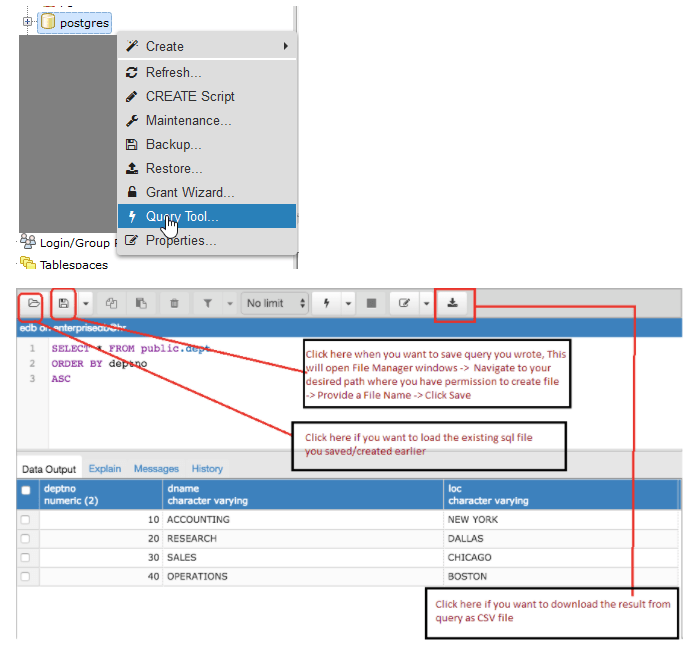Click the Stop square button in toolbar
The width and height of the screenshot is (698, 659).
coord(371,303)
